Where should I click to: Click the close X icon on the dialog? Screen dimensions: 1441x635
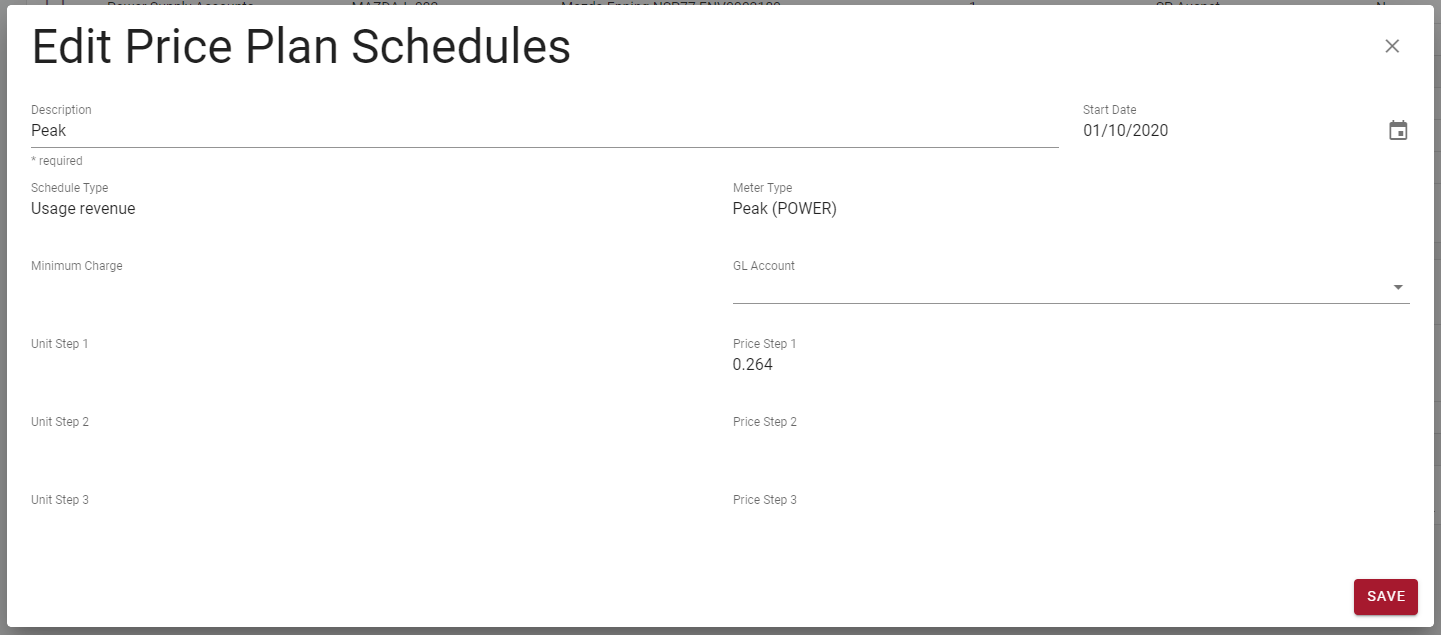point(1392,45)
